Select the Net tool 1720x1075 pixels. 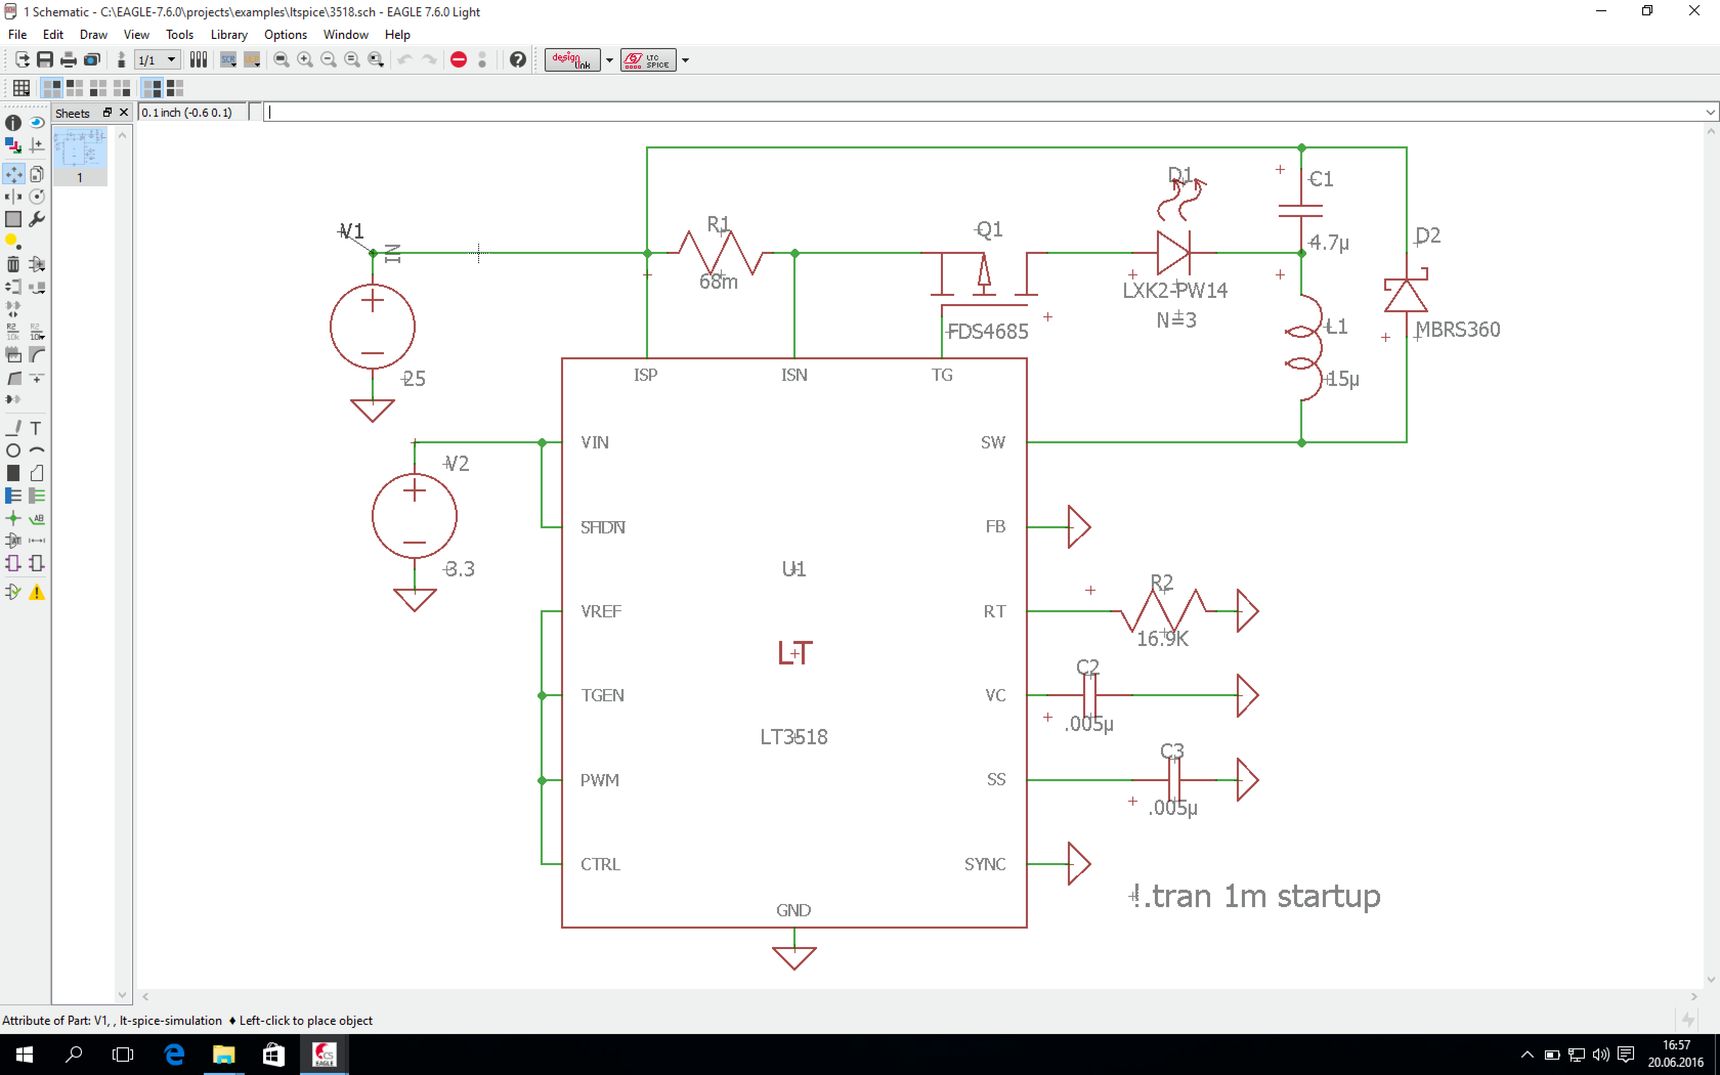pyautogui.click(x=37, y=496)
